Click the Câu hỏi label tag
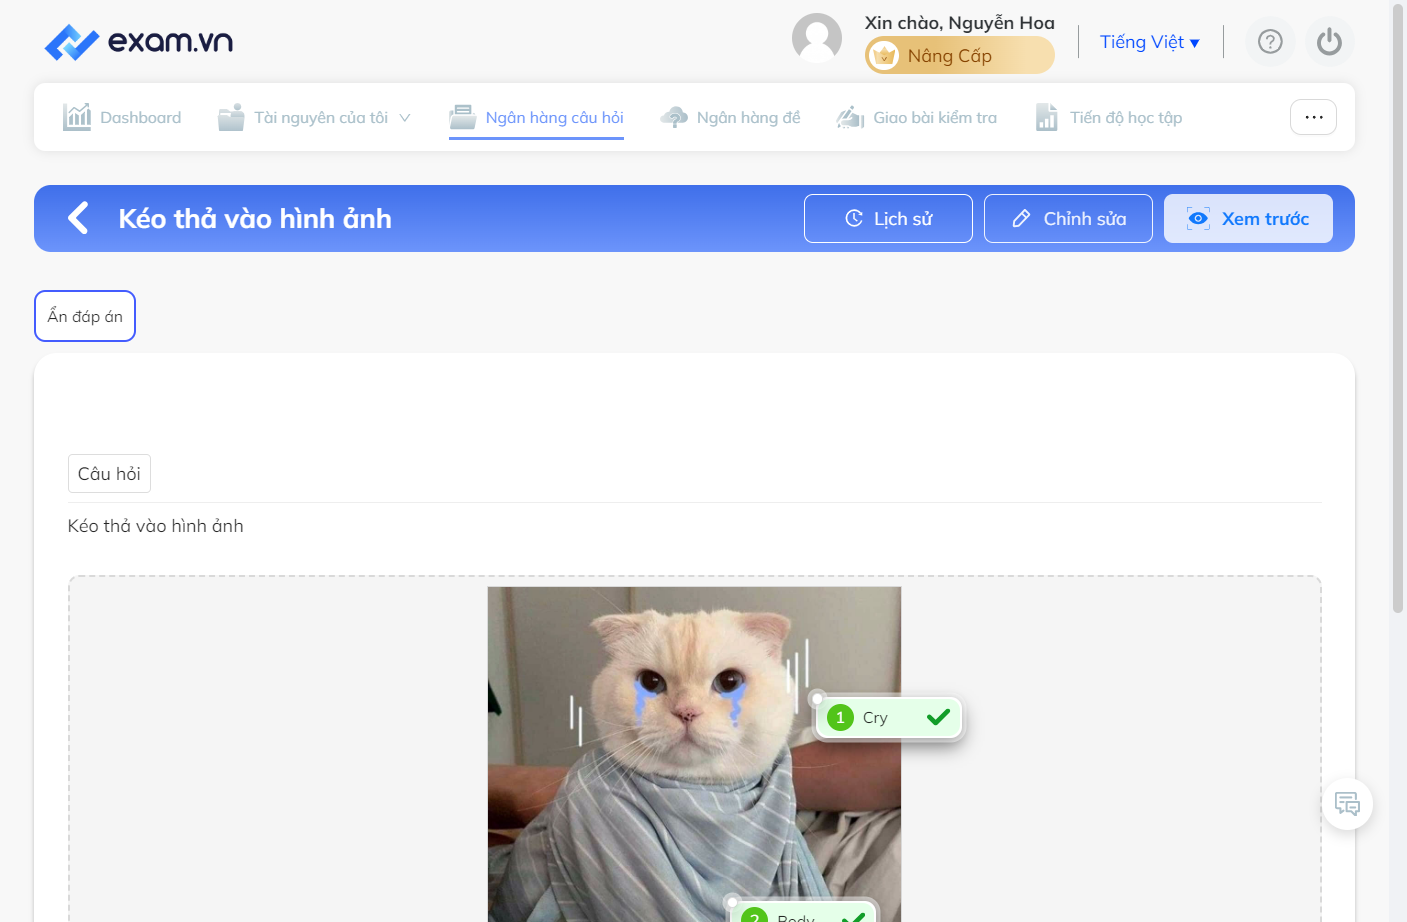 109,474
